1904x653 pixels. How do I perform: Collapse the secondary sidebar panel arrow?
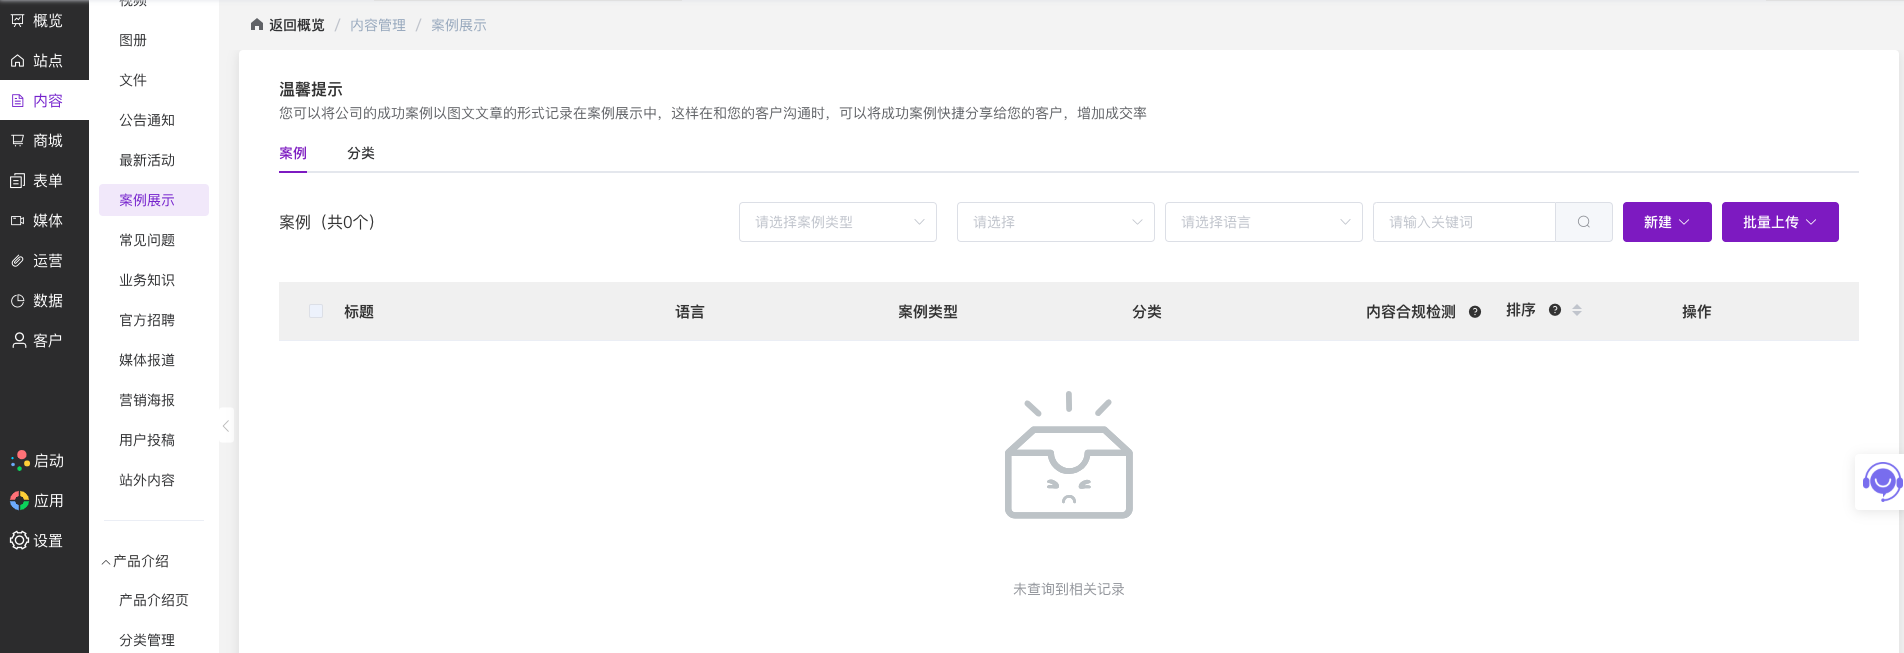pos(226,426)
